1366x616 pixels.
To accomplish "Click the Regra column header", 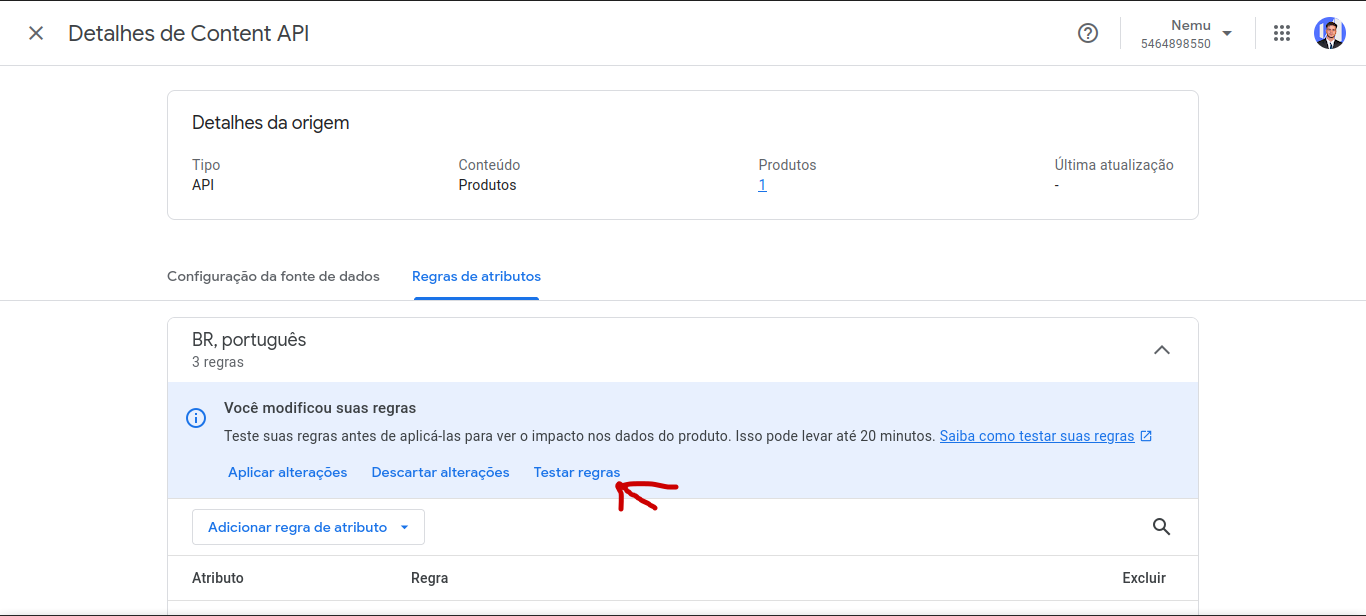I will 429,578.
